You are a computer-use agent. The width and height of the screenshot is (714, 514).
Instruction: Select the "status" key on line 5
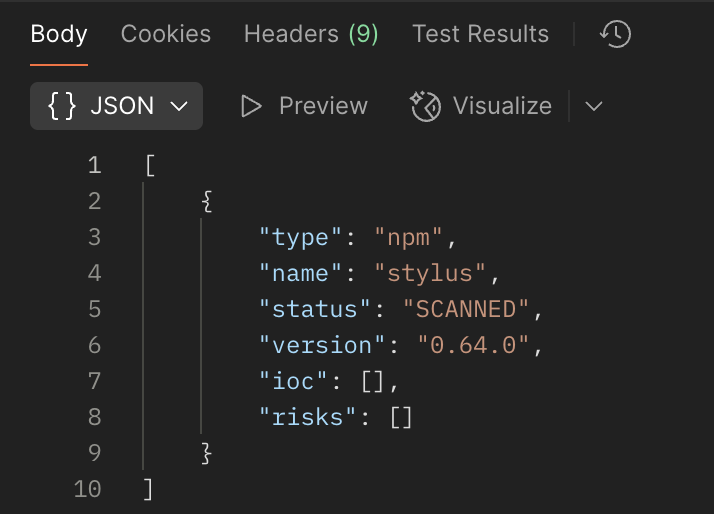pos(314,309)
